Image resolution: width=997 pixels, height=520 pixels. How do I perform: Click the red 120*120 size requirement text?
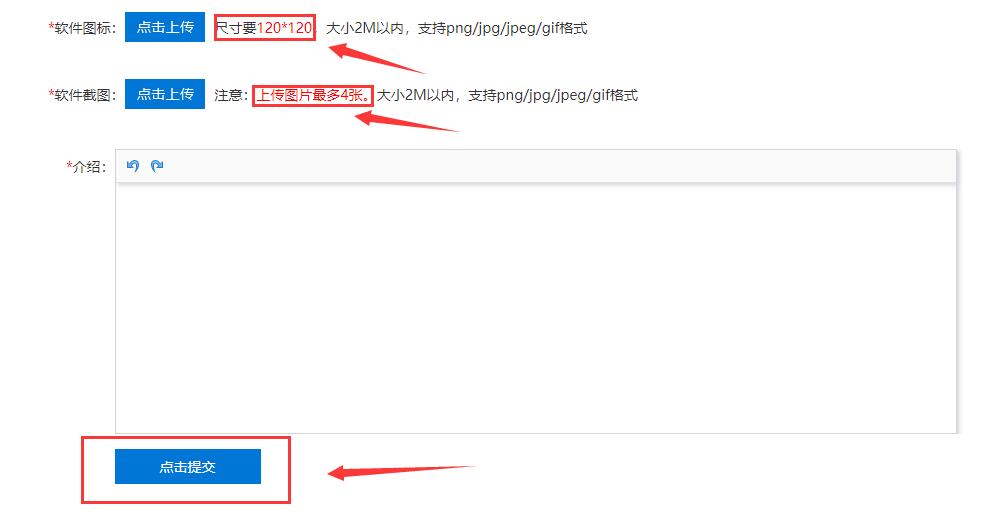[x=284, y=28]
